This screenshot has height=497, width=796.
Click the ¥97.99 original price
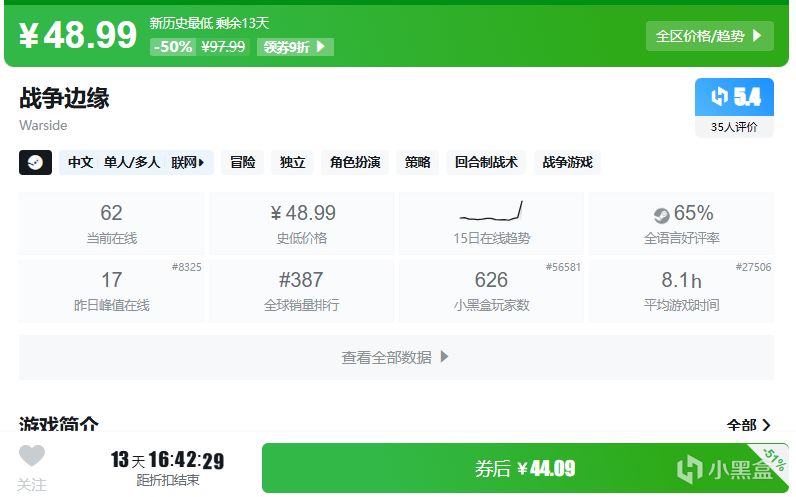(x=223, y=47)
